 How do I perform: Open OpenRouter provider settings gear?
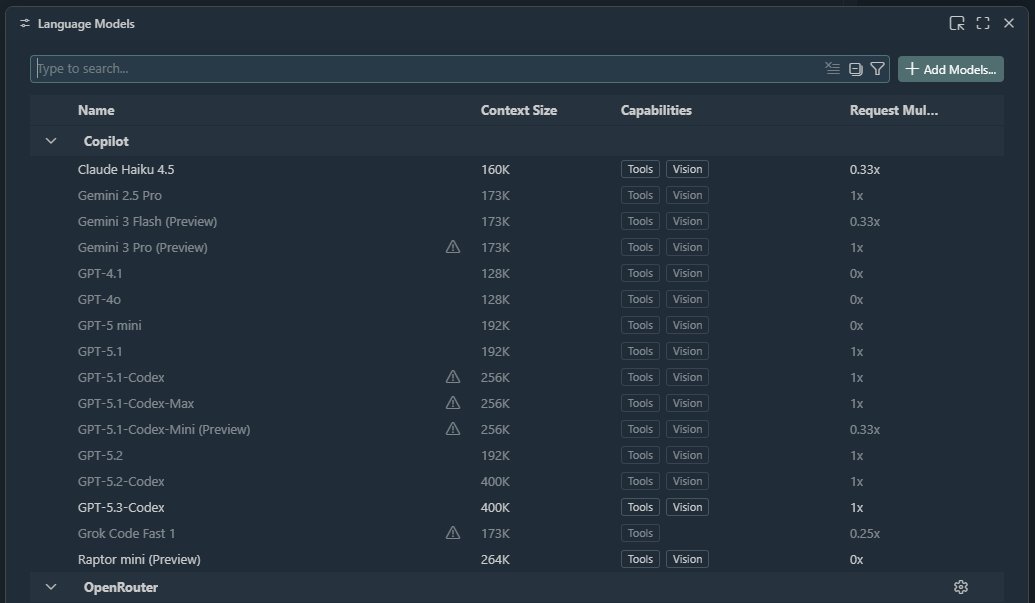pyautogui.click(x=961, y=587)
